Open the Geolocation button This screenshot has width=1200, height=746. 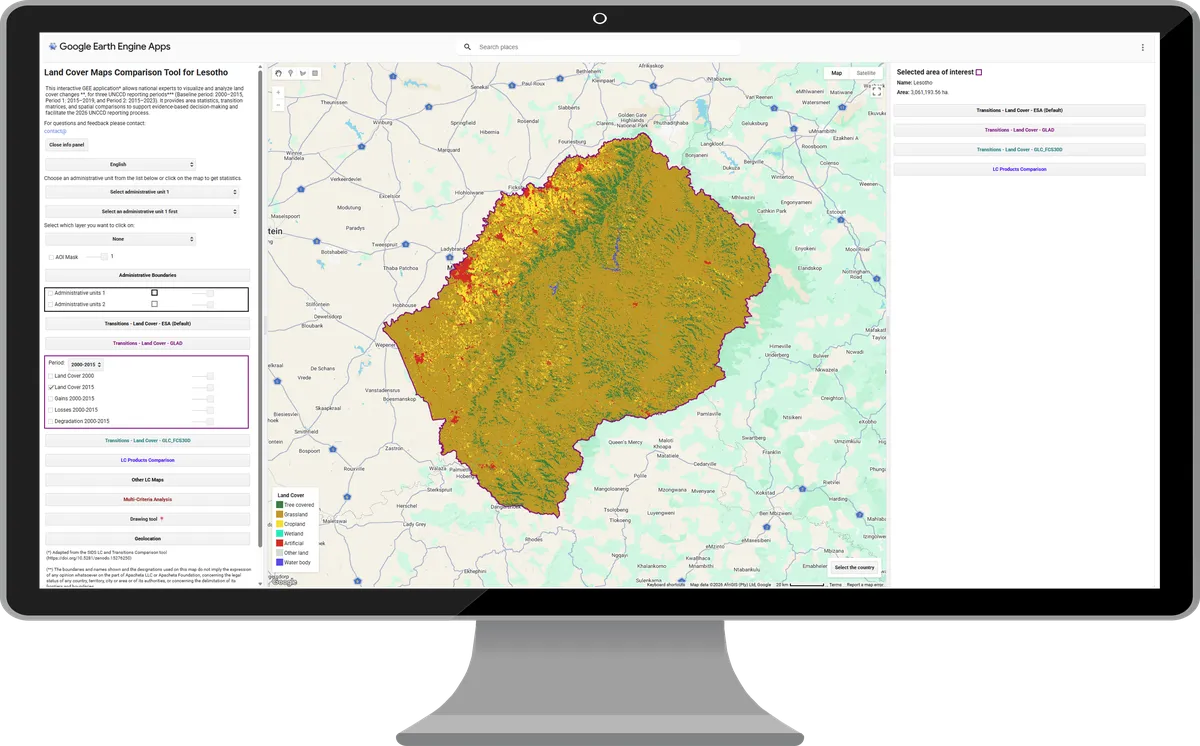pyautogui.click(x=147, y=538)
